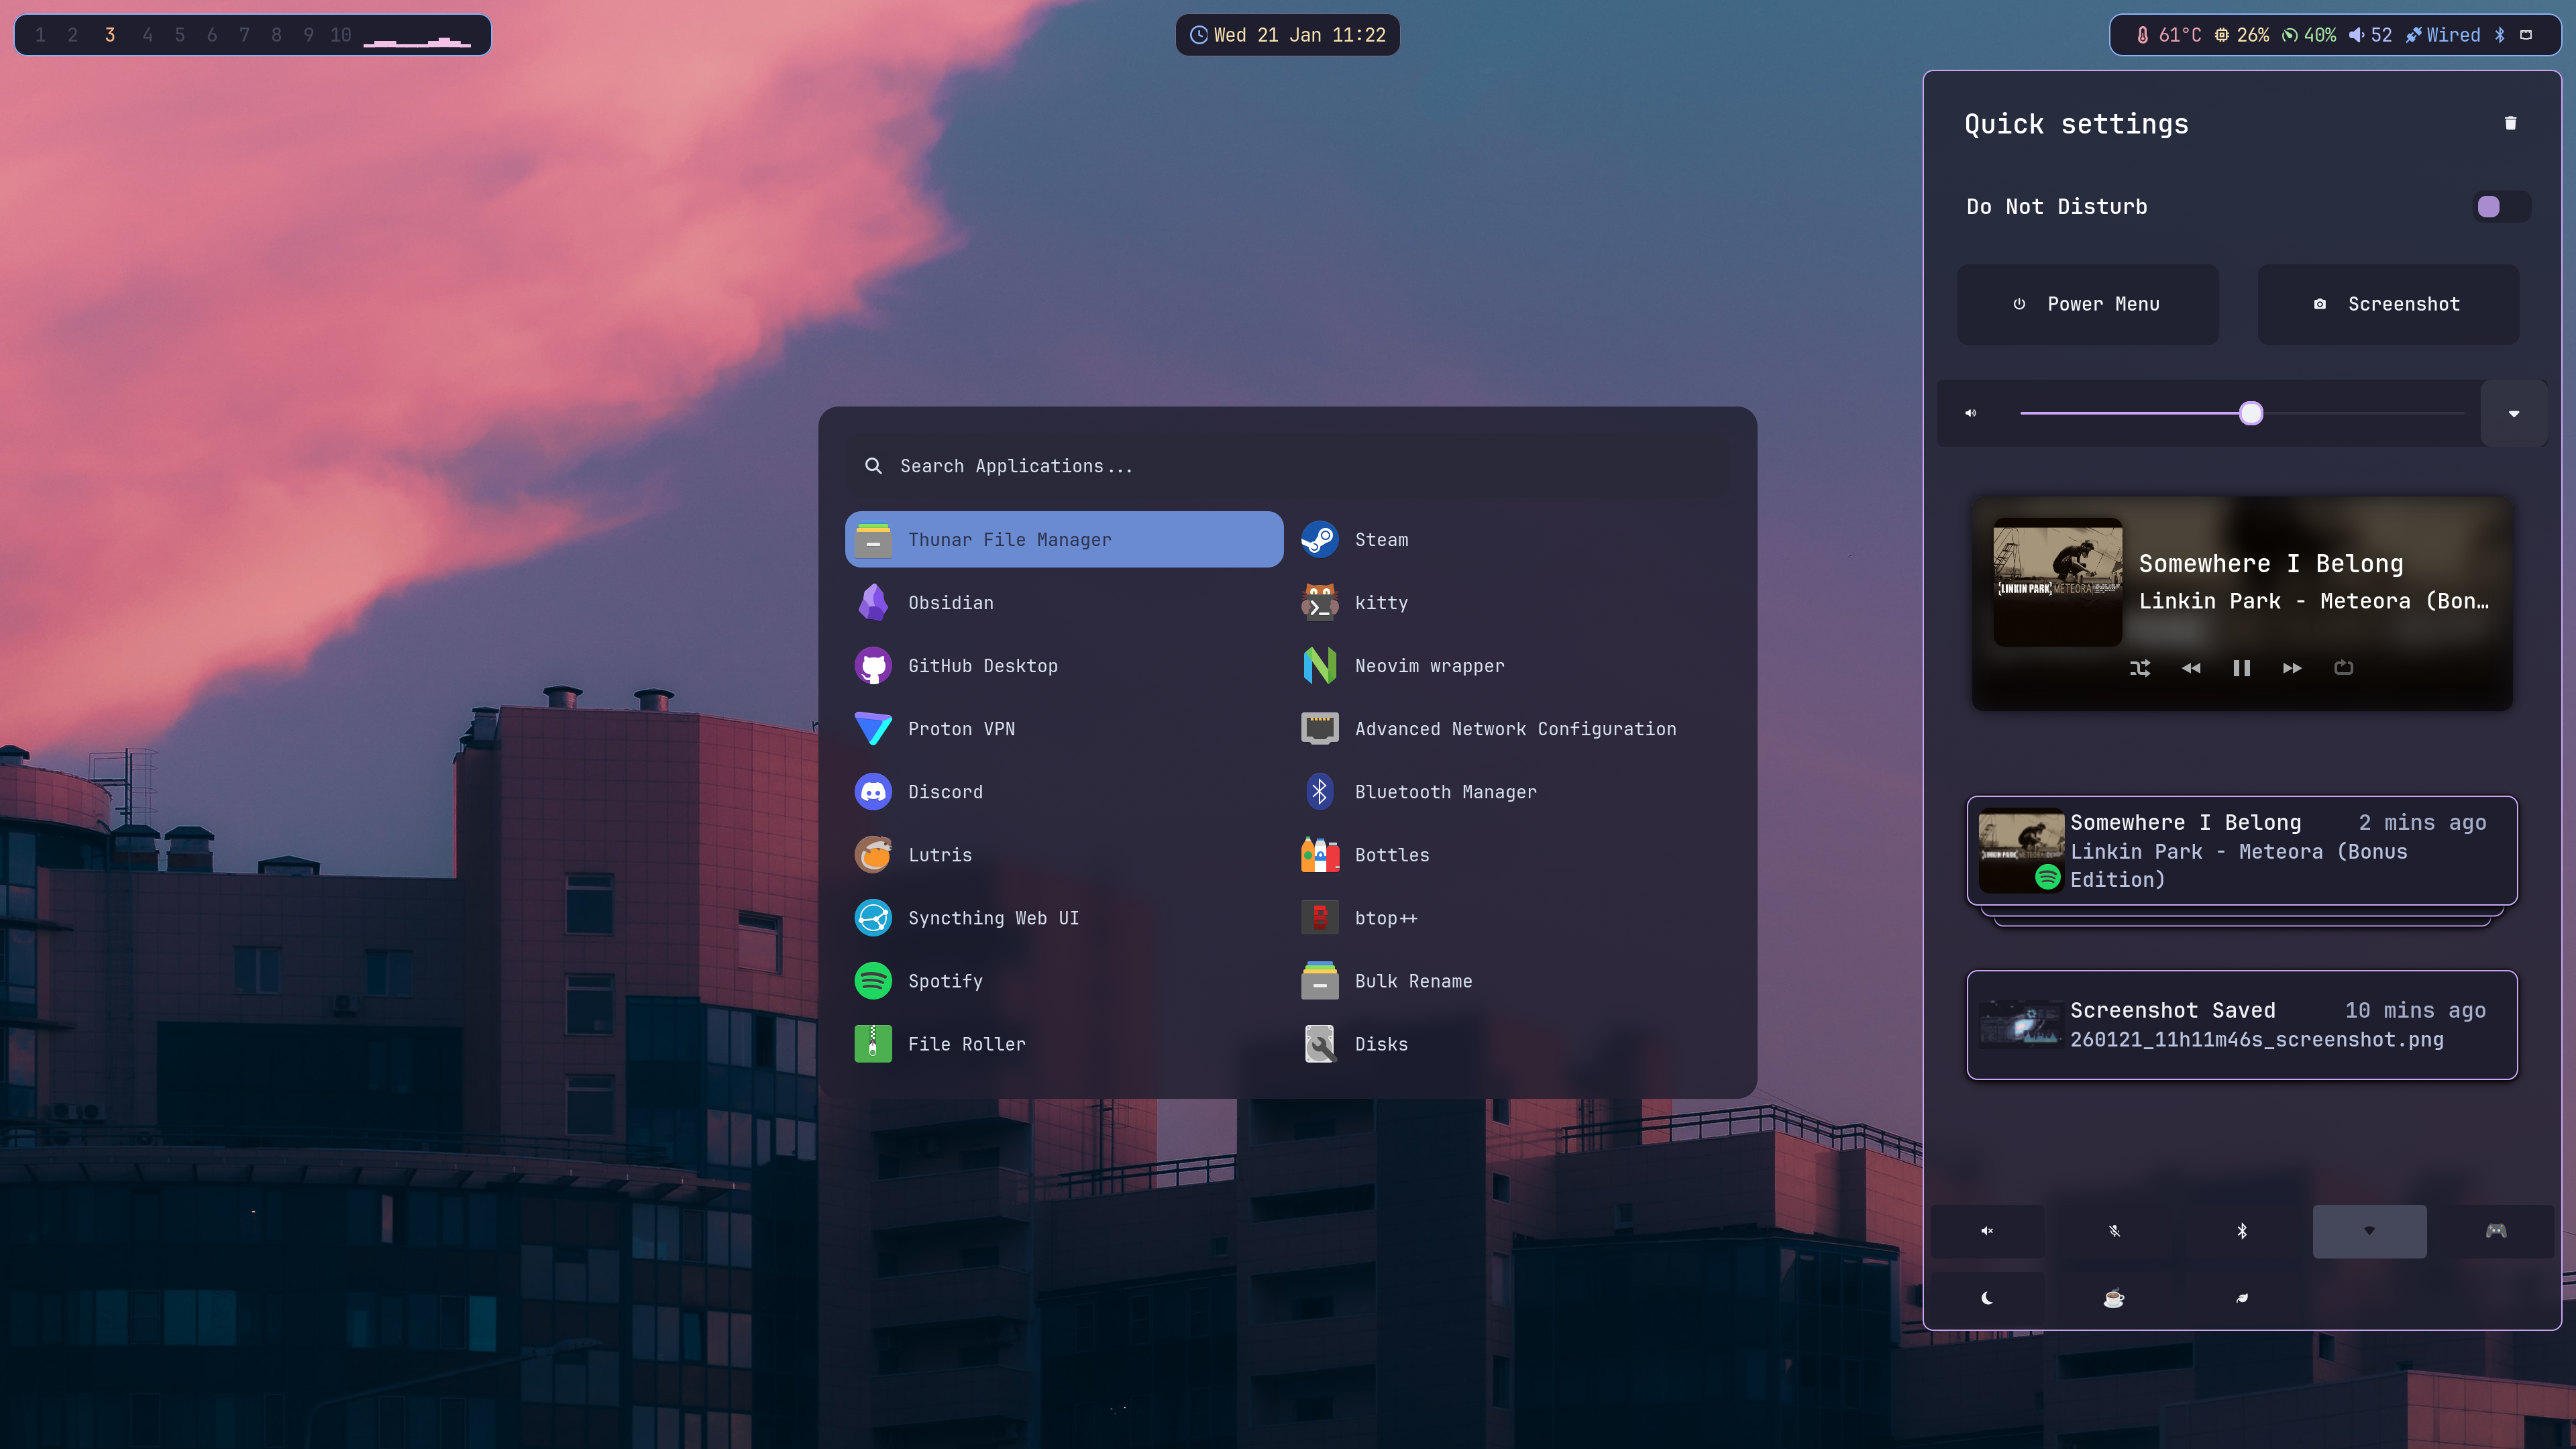Open the Power Menu button
The image size is (2576, 1449).
point(2087,304)
